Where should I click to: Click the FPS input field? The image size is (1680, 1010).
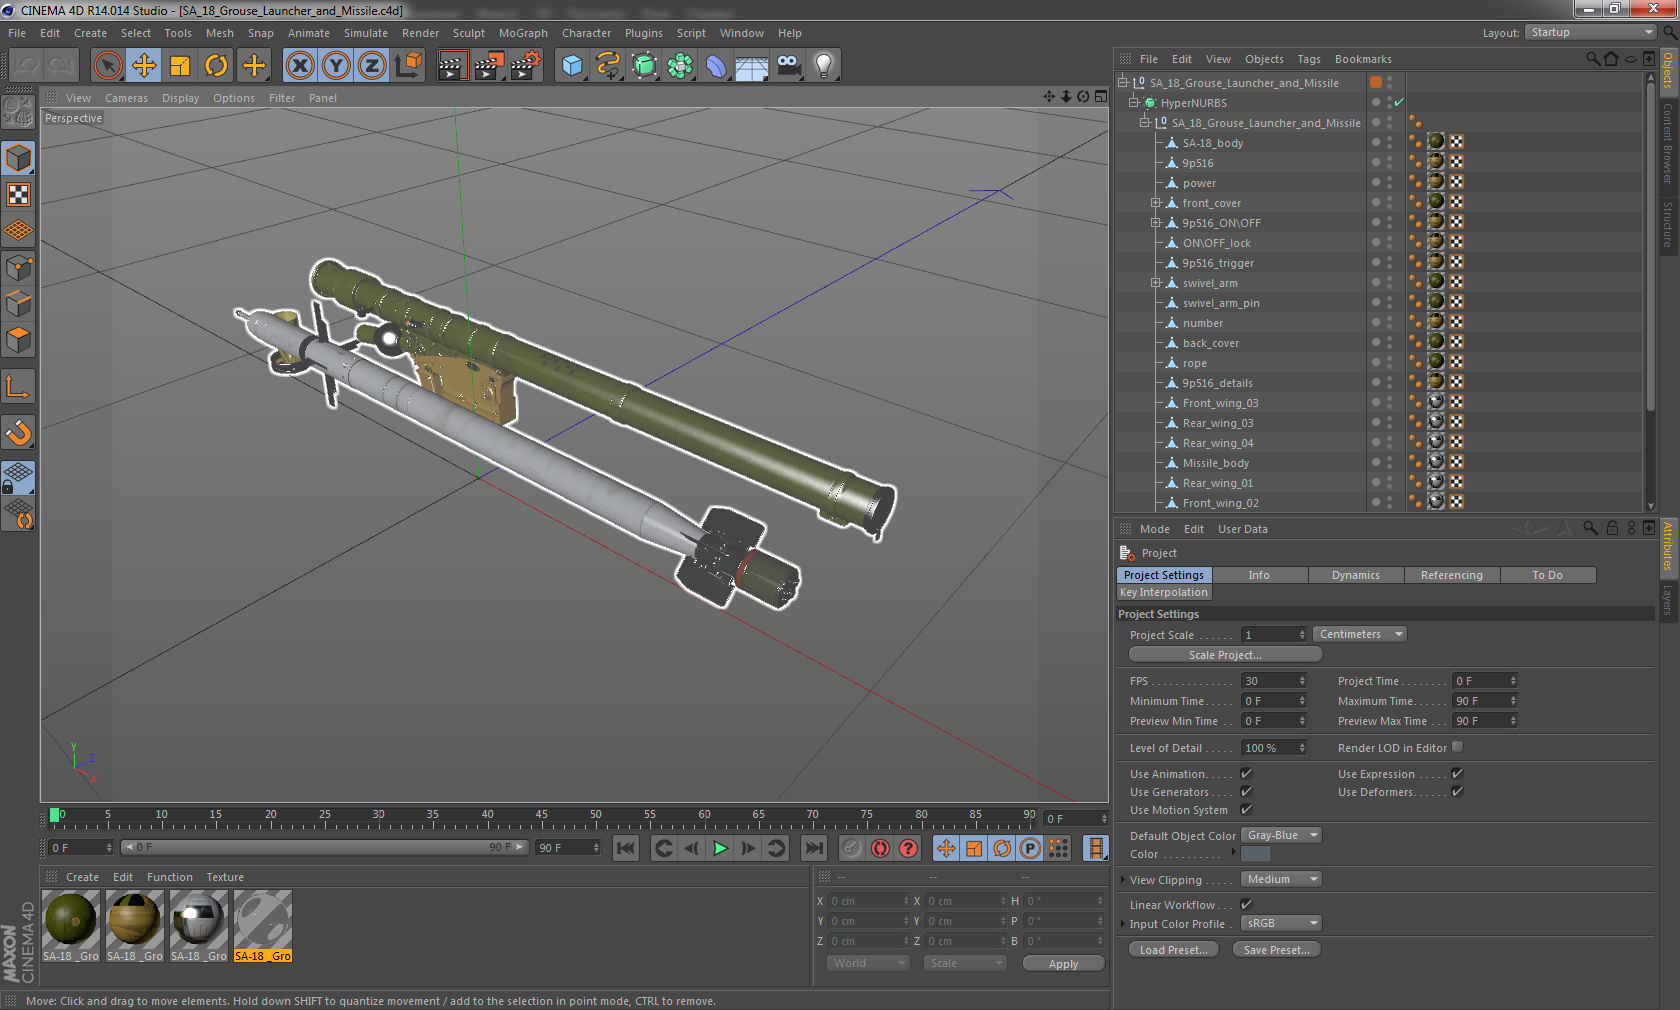coord(1273,681)
